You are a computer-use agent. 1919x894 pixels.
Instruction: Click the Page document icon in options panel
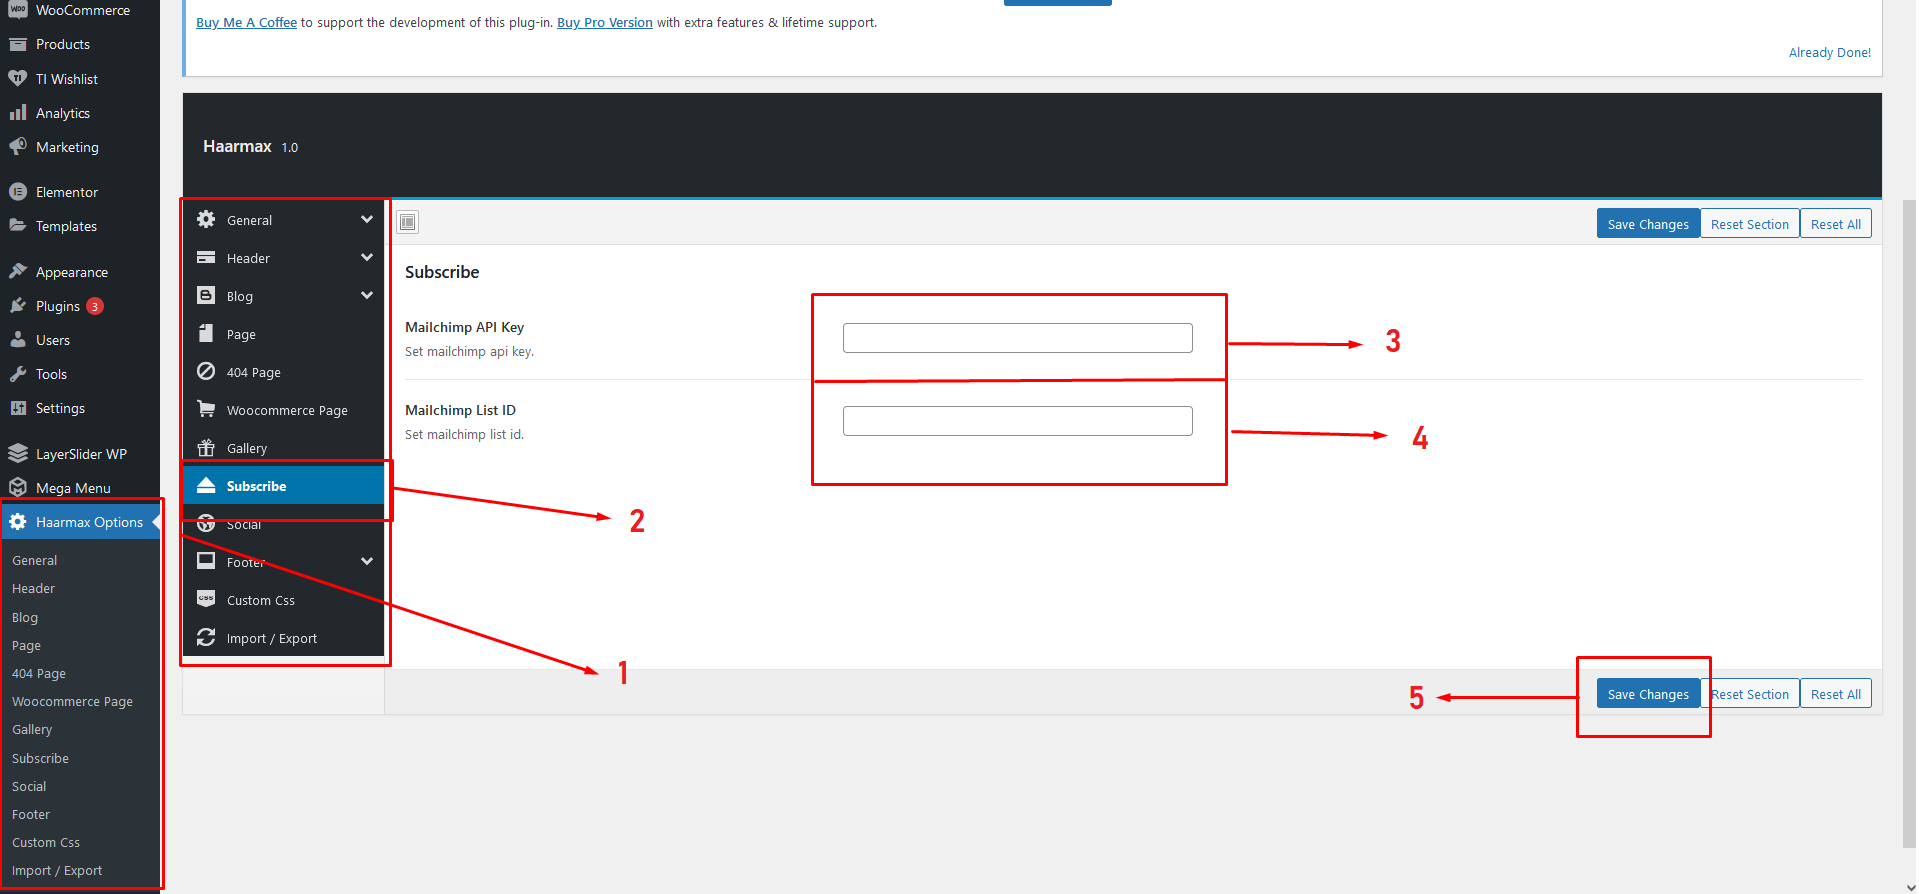(x=206, y=333)
